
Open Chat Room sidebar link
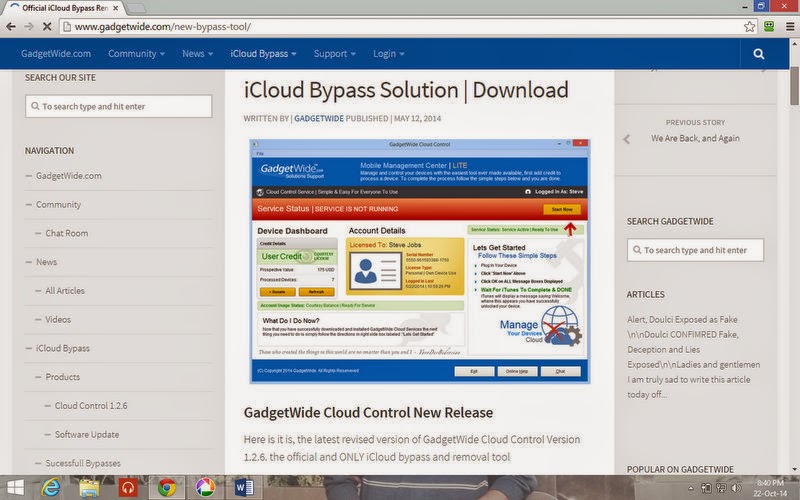point(66,233)
